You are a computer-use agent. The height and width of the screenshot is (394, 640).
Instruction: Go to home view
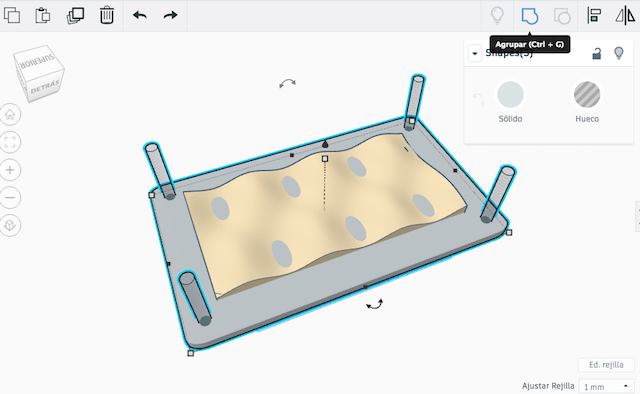coord(10,114)
